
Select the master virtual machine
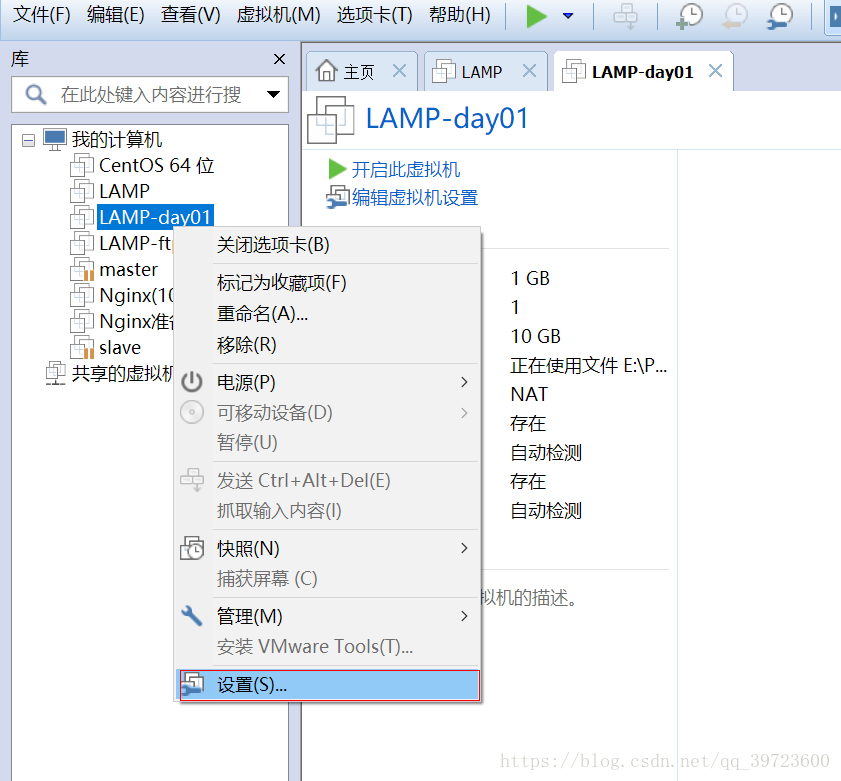pyautogui.click(x=129, y=269)
